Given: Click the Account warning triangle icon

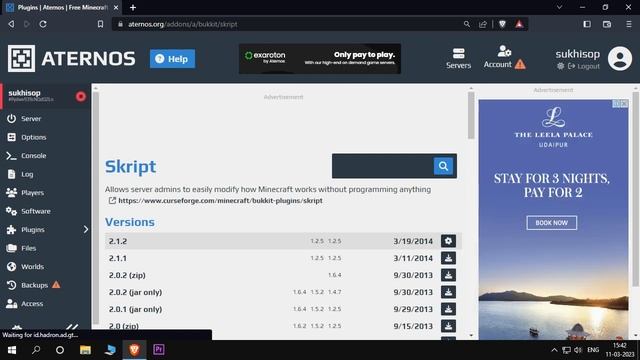Looking at the screenshot, I should tap(520, 64).
